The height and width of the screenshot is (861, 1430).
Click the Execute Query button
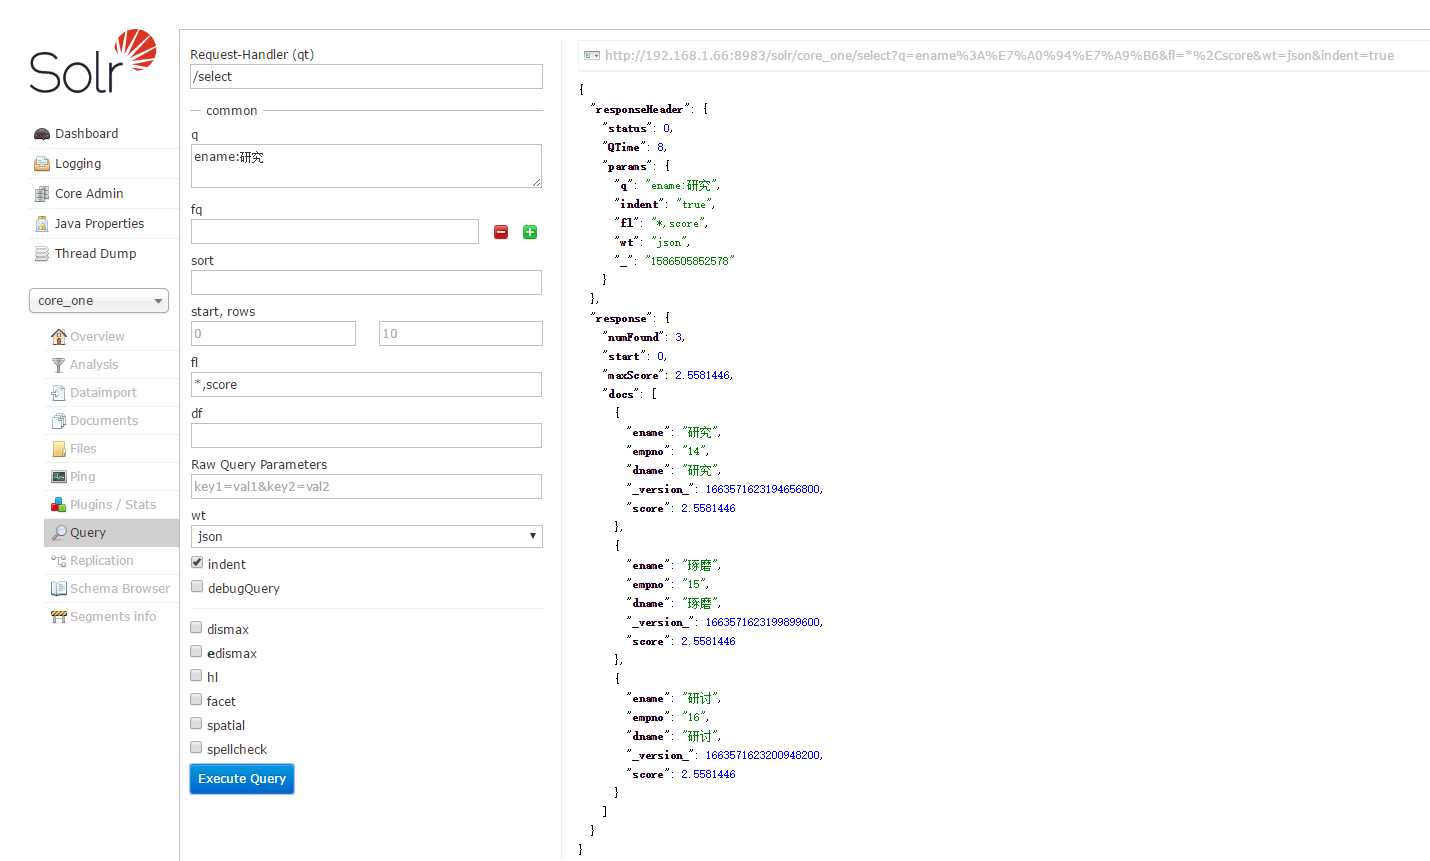pyautogui.click(x=242, y=779)
